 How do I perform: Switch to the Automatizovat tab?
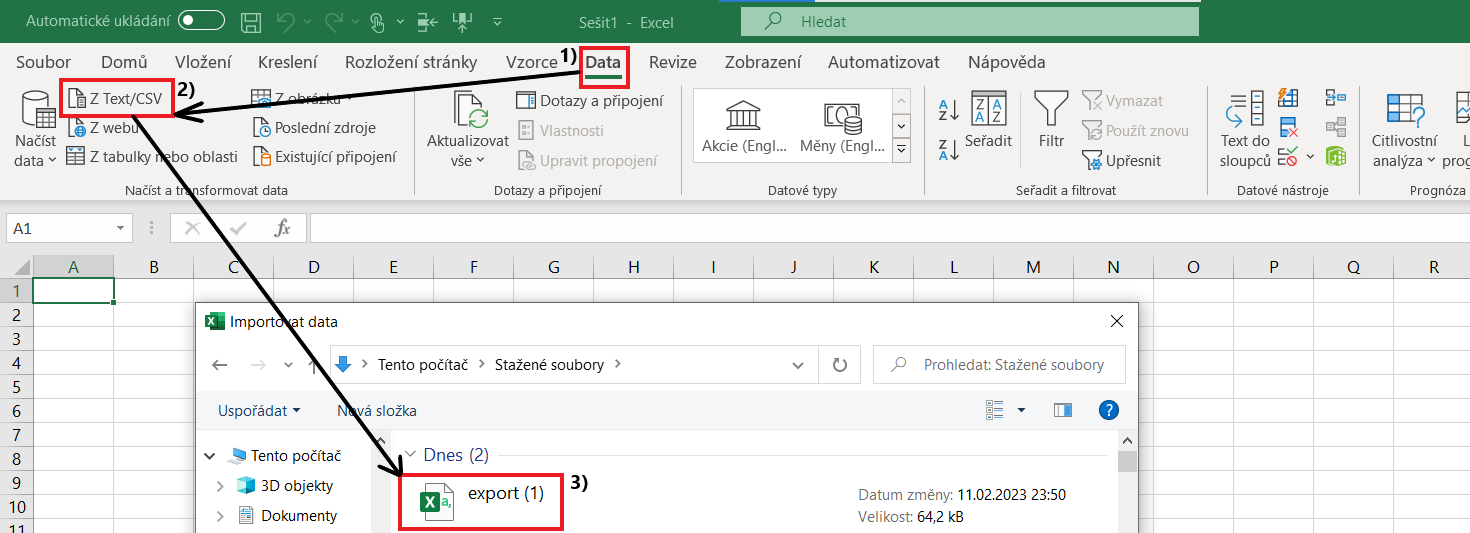click(884, 62)
